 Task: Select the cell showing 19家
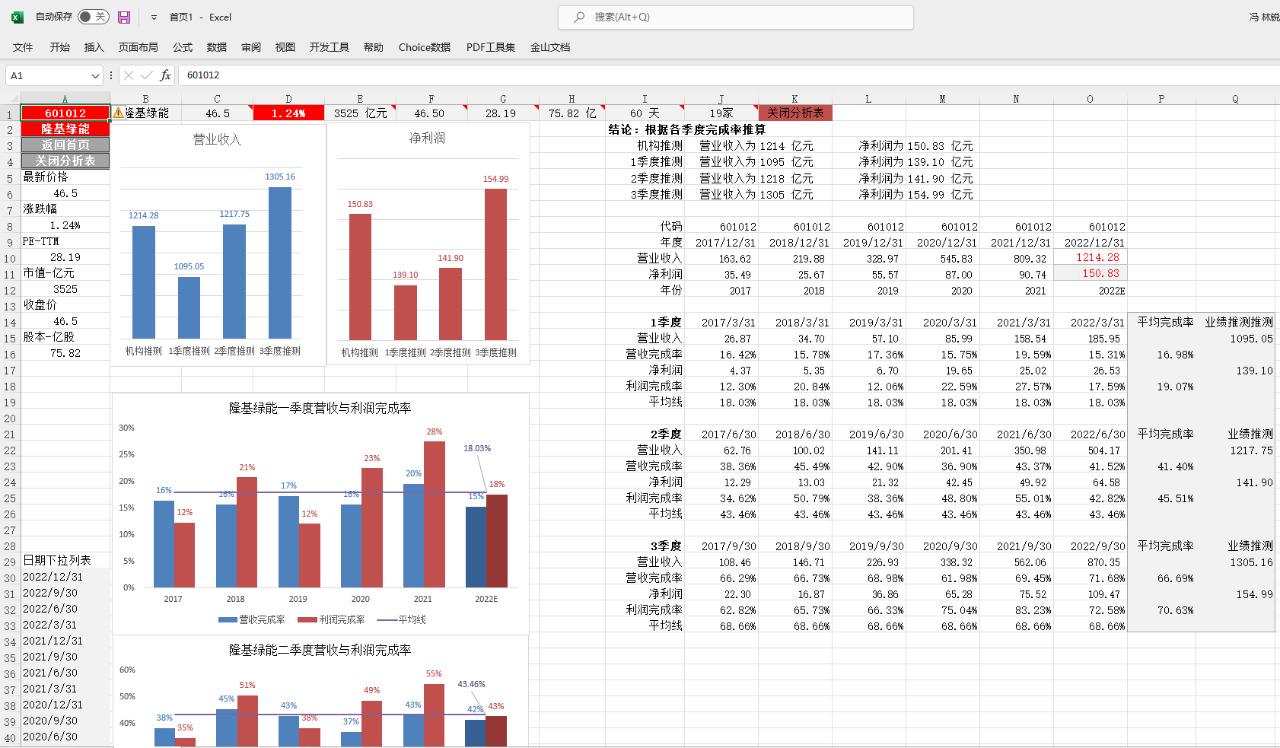coord(722,113)
